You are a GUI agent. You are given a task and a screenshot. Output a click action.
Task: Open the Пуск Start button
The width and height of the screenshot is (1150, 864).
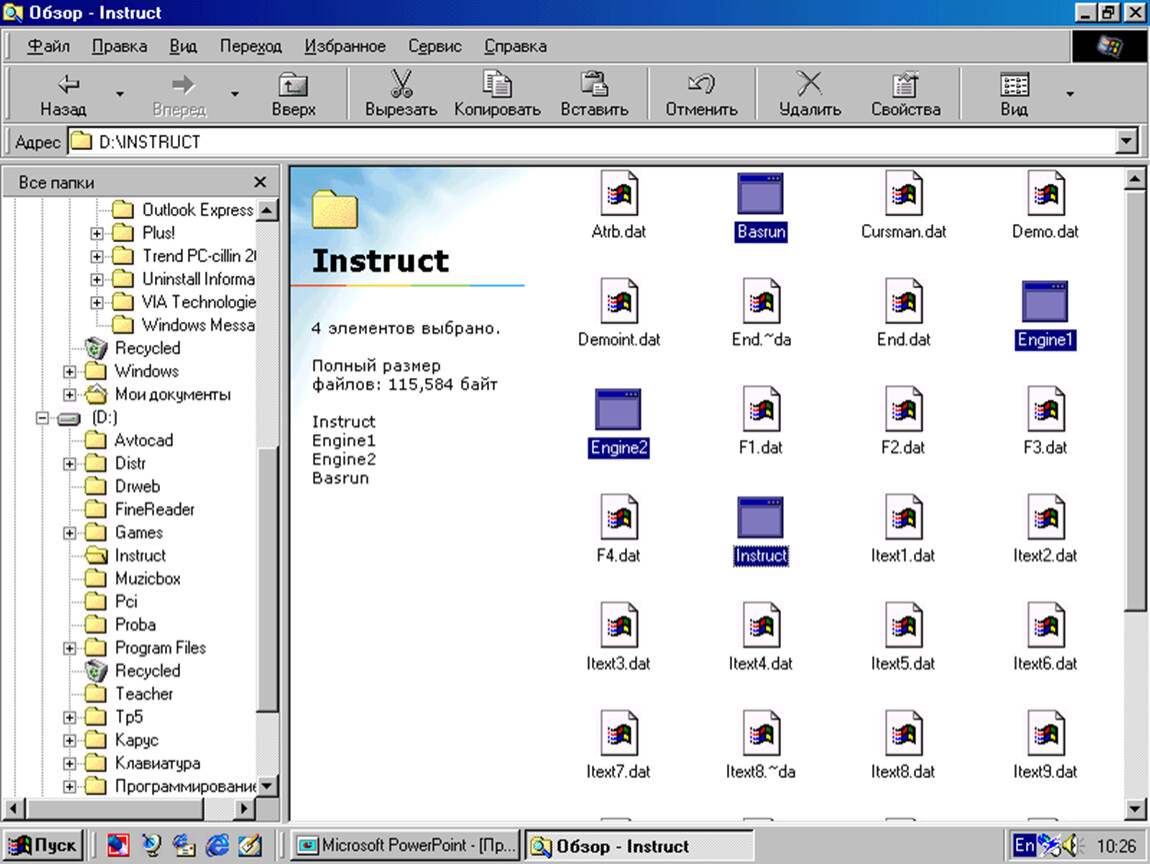pyautogui.click(x=44, y=846)
